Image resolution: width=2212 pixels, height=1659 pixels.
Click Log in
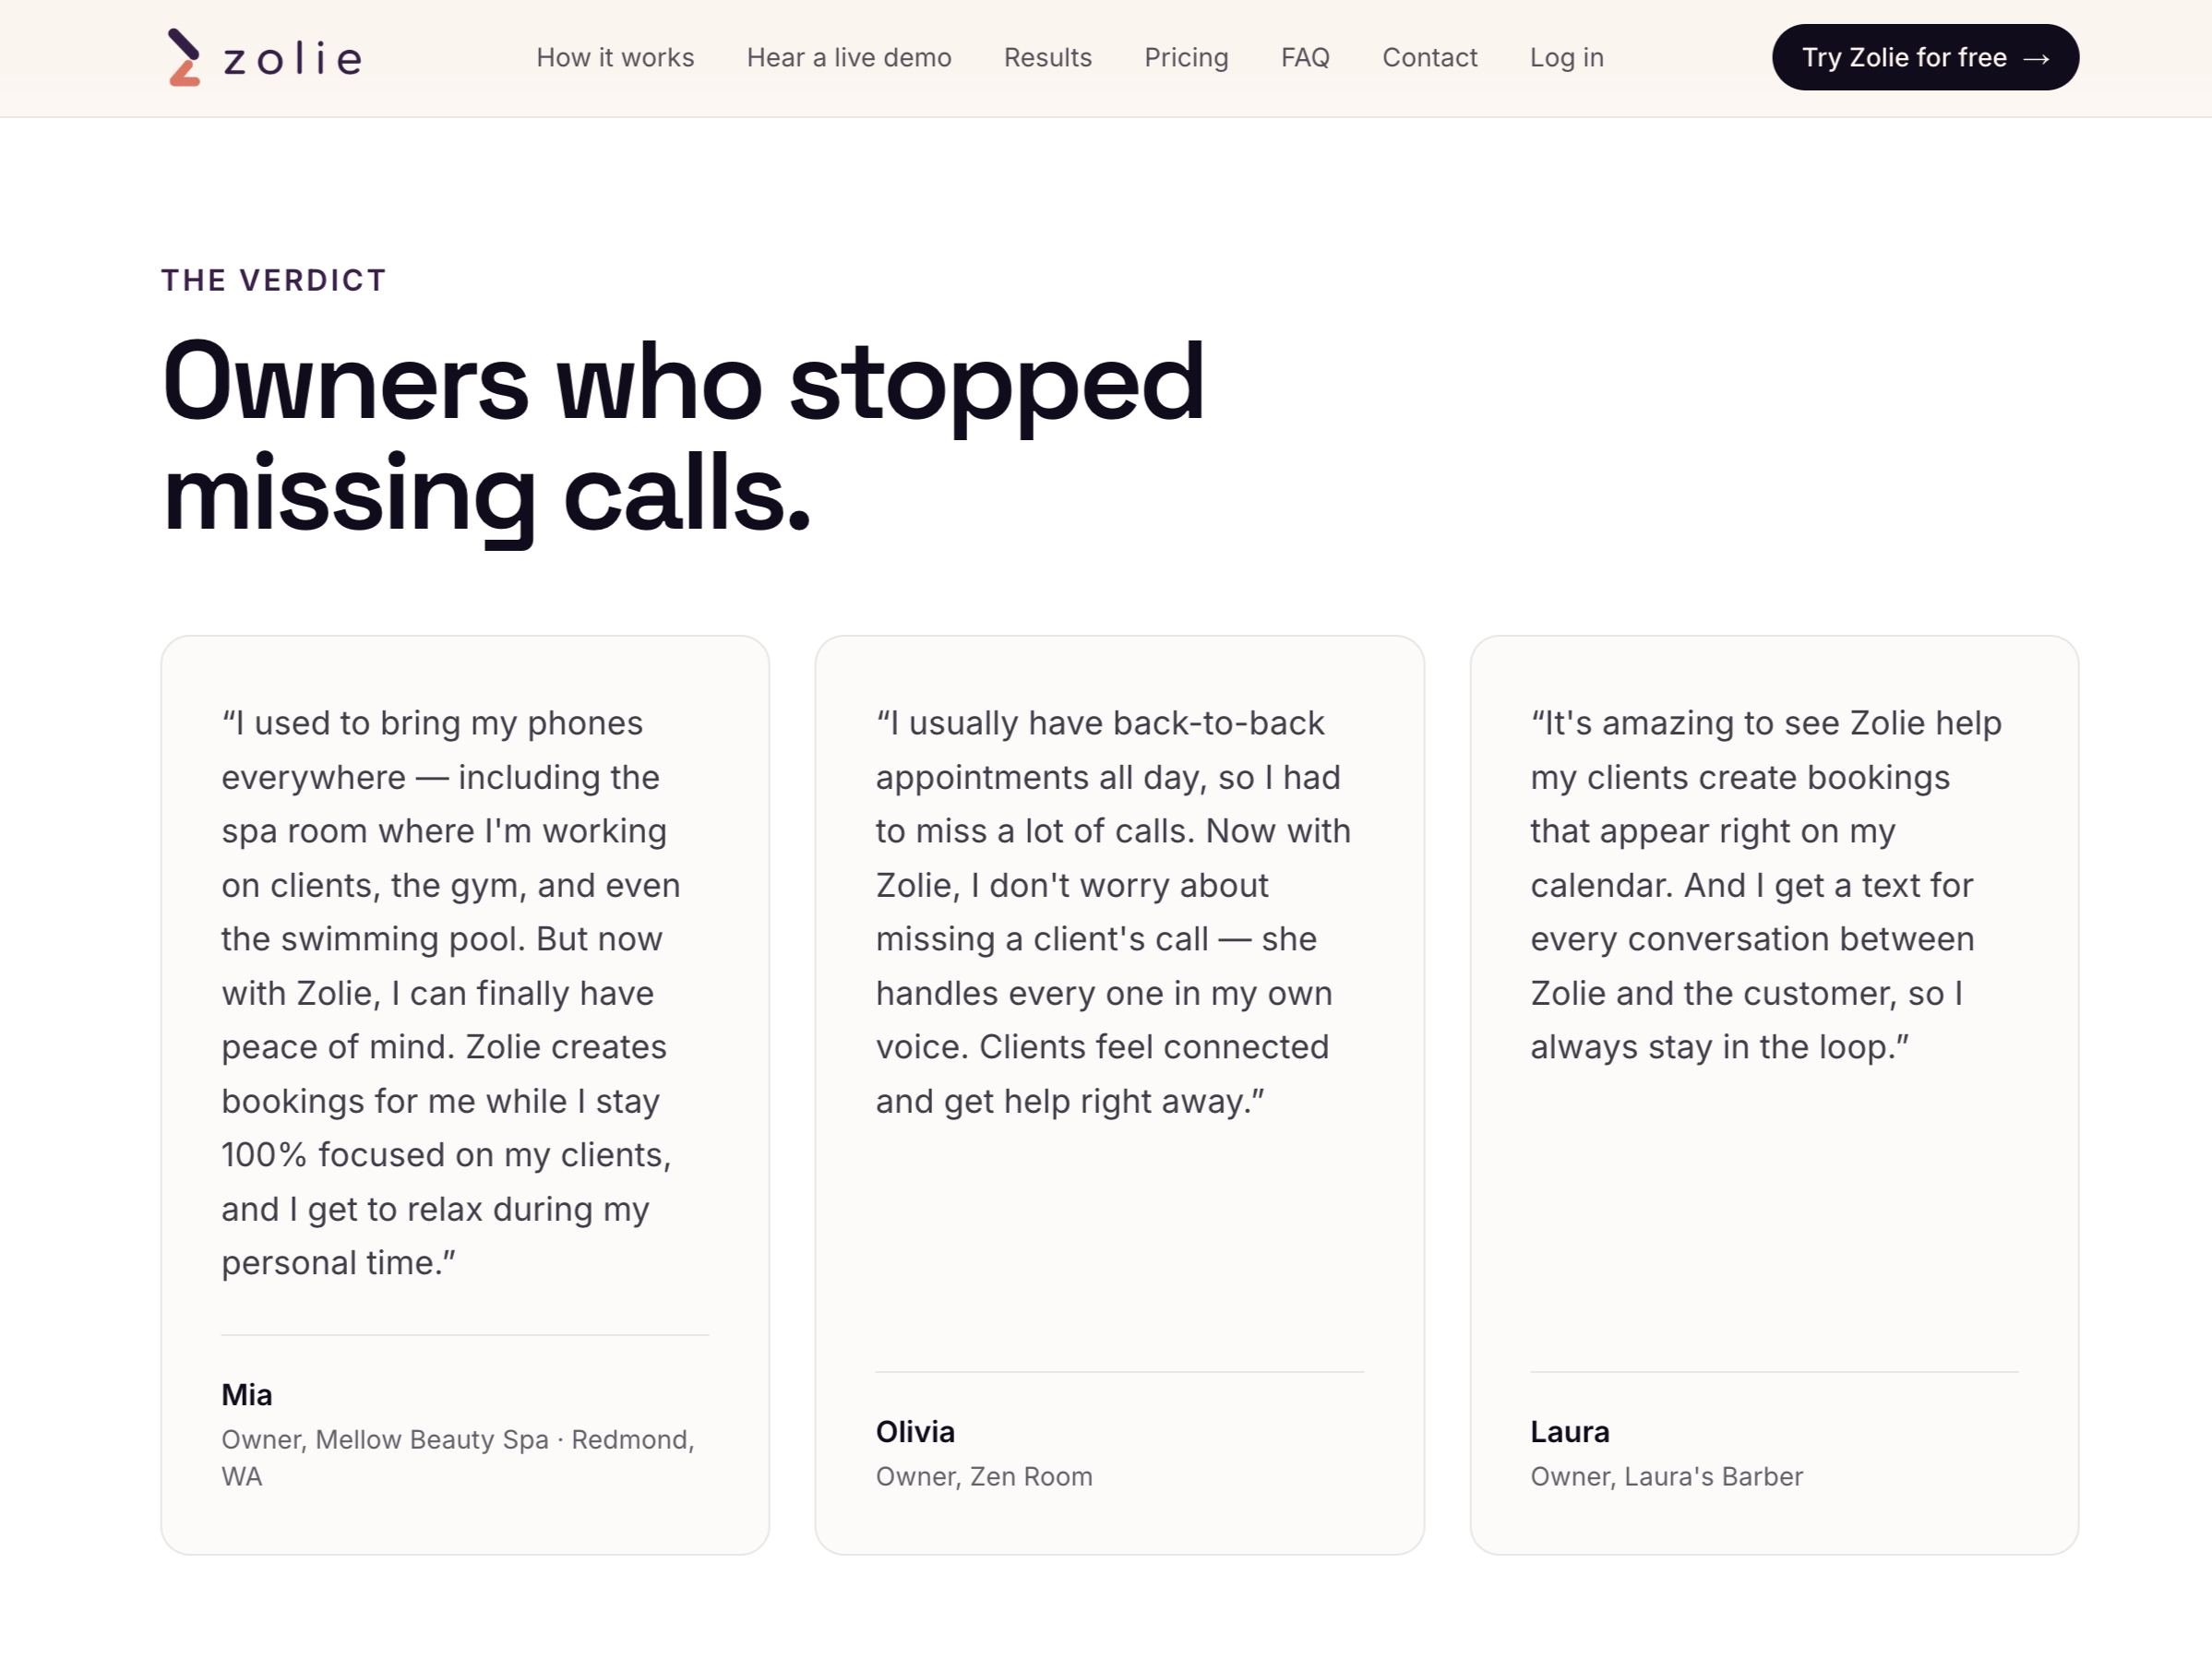pos(1566,58)
